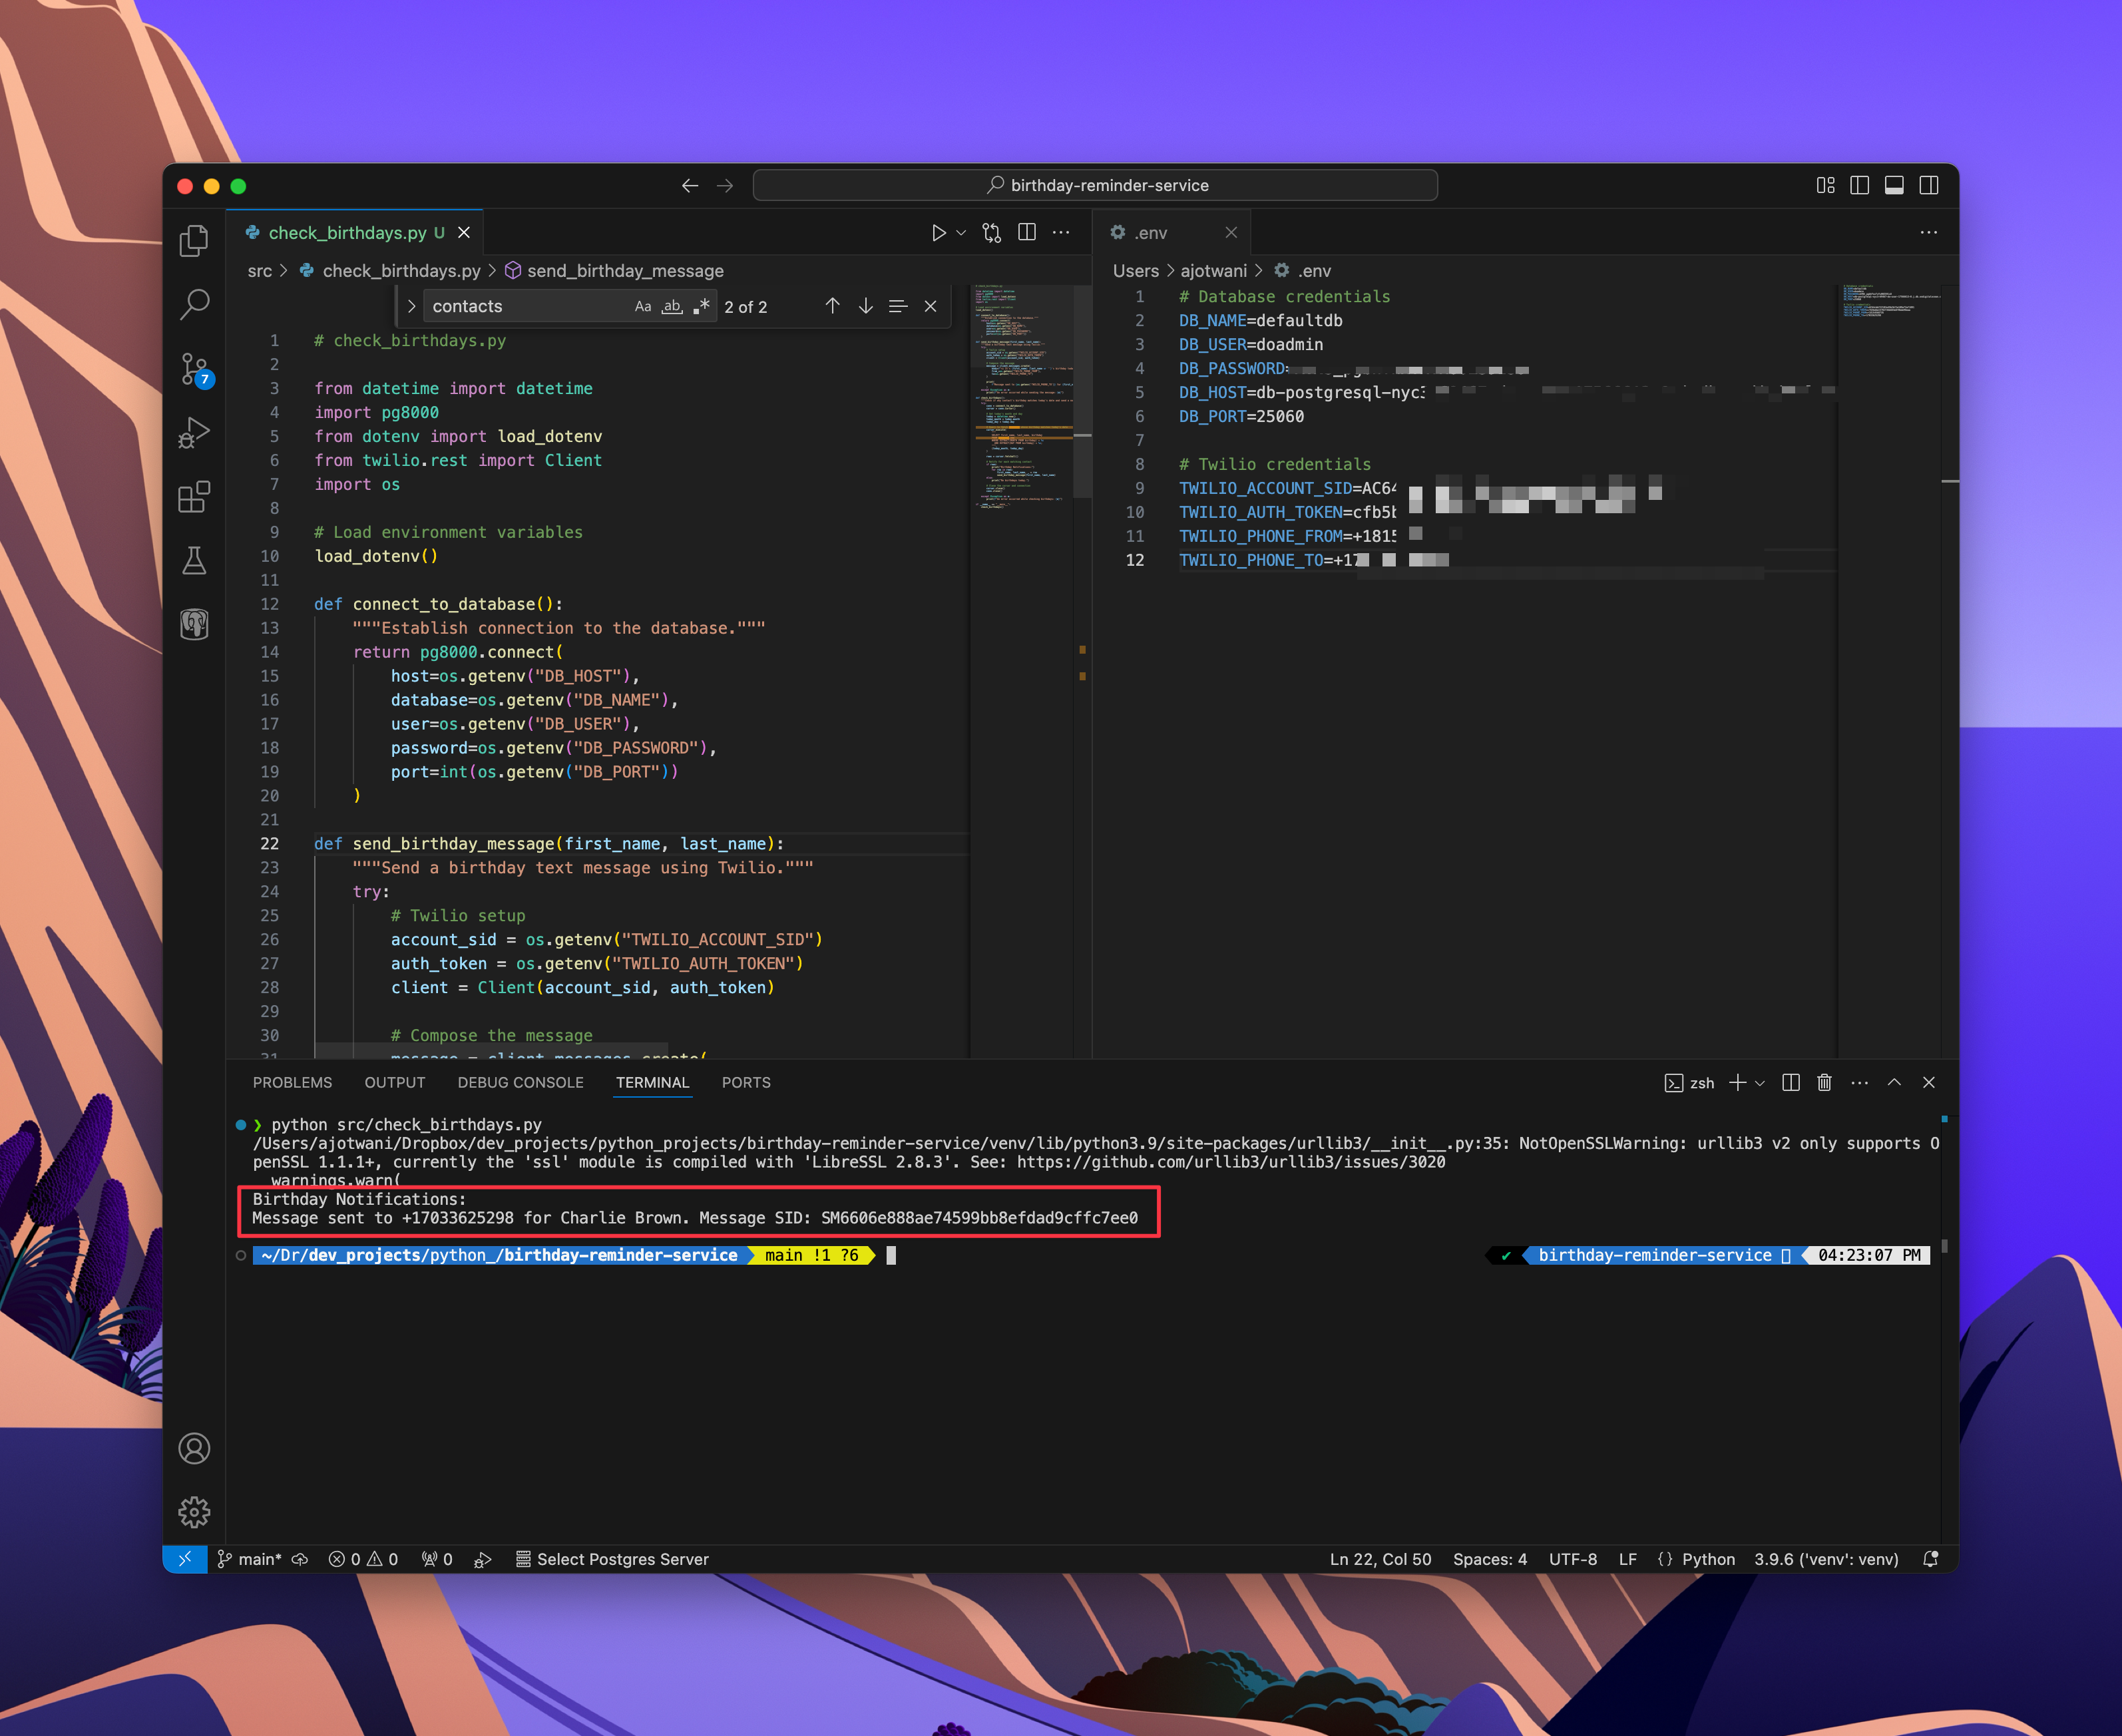2122x1736 pixels.
Task: Open the errors and warnings status item
Action: tap(364, 1559)
